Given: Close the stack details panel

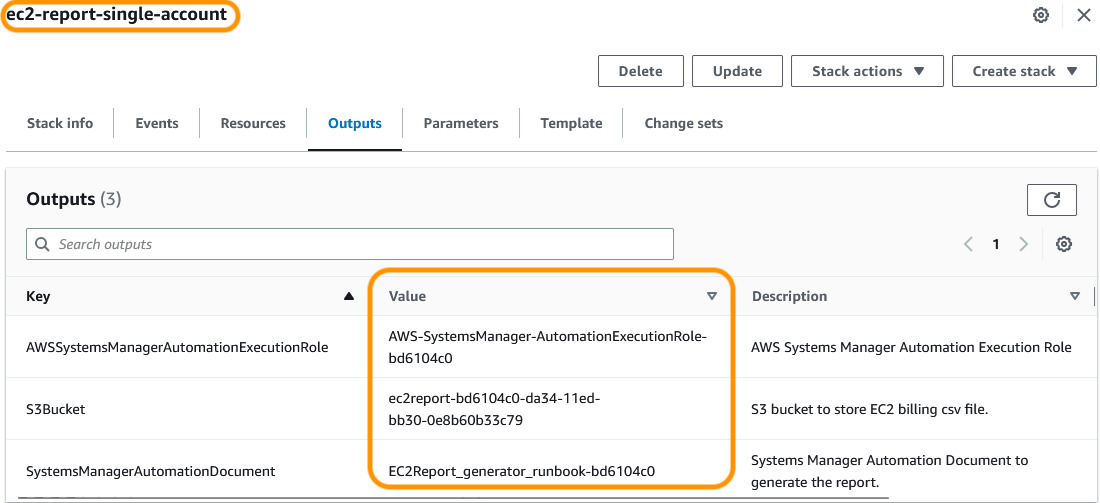Looking at the screenshot, I should coord(1084,15).
